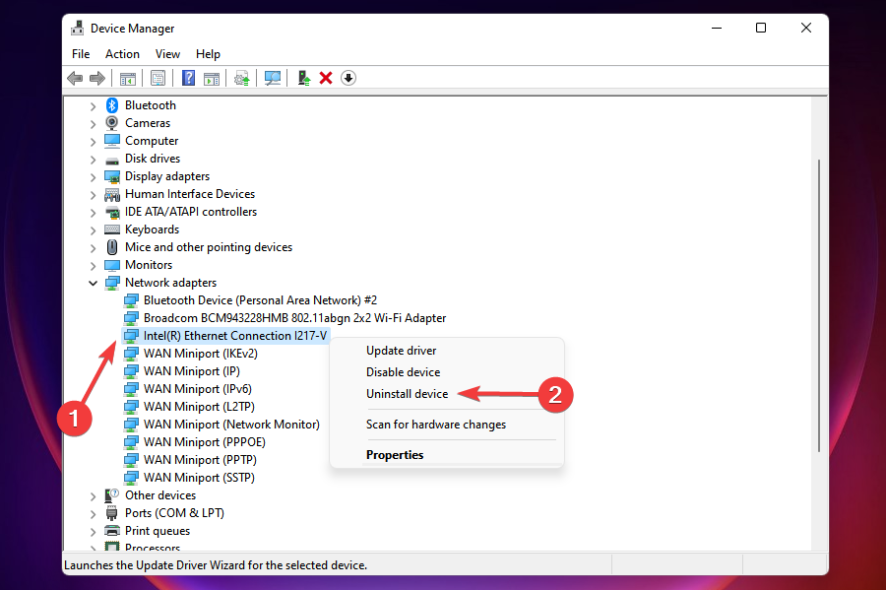Image resolution: width=886 pixels, height=590 pixels.
Task: Open device Properties using the toolbar icon
Action: pyautogui.click(x=157, y=77)
